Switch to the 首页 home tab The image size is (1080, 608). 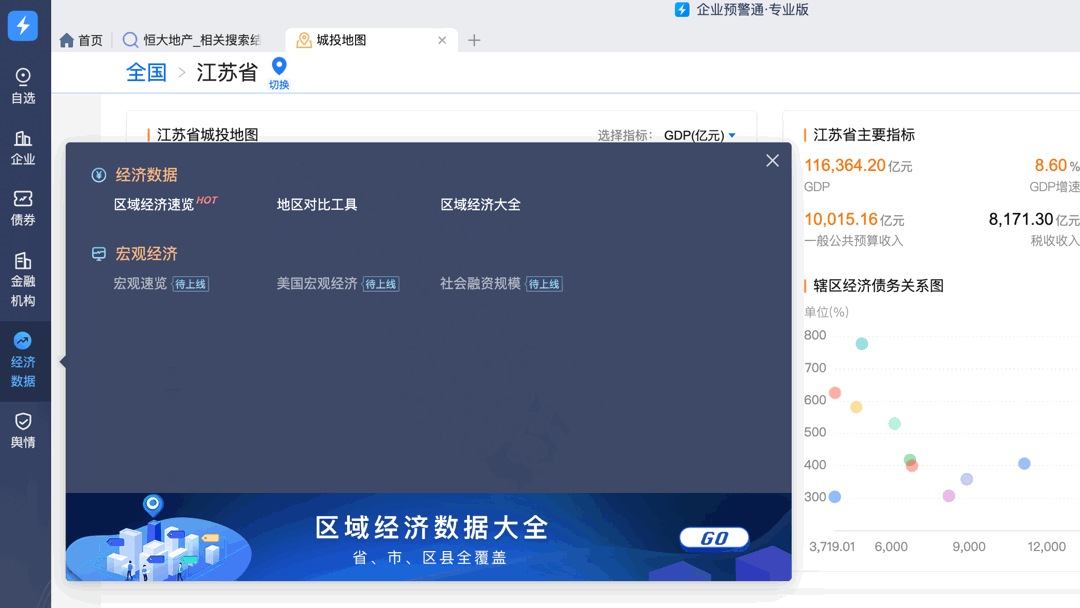coord(81,40)
